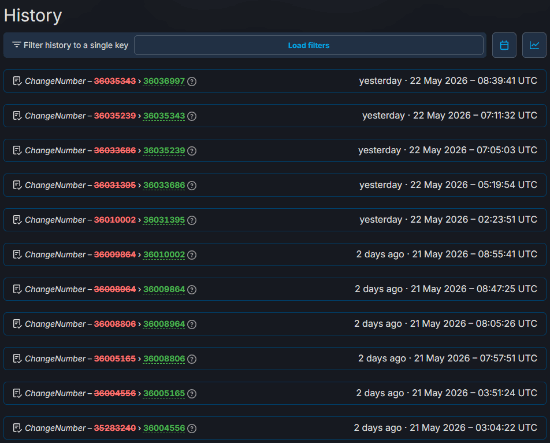Open green changelist link 36031395
This screenshot has width=550, height=443.
pos(164,220)
